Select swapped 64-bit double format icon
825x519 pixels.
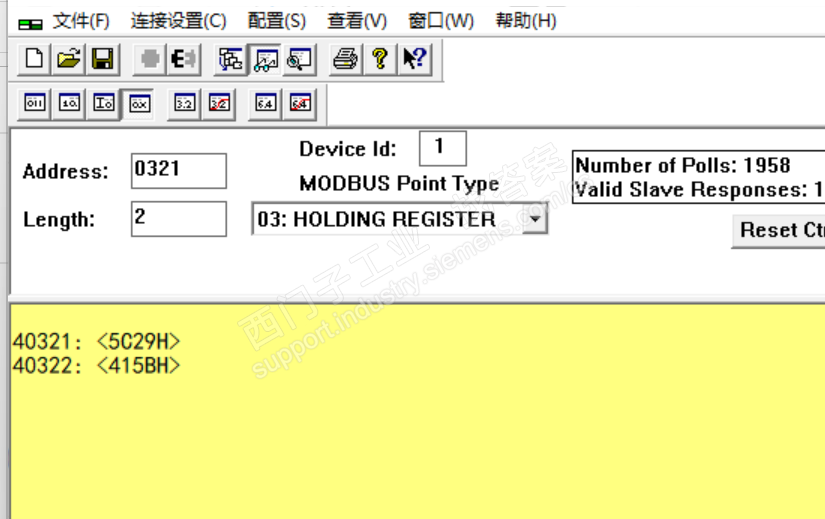(300, 103)
